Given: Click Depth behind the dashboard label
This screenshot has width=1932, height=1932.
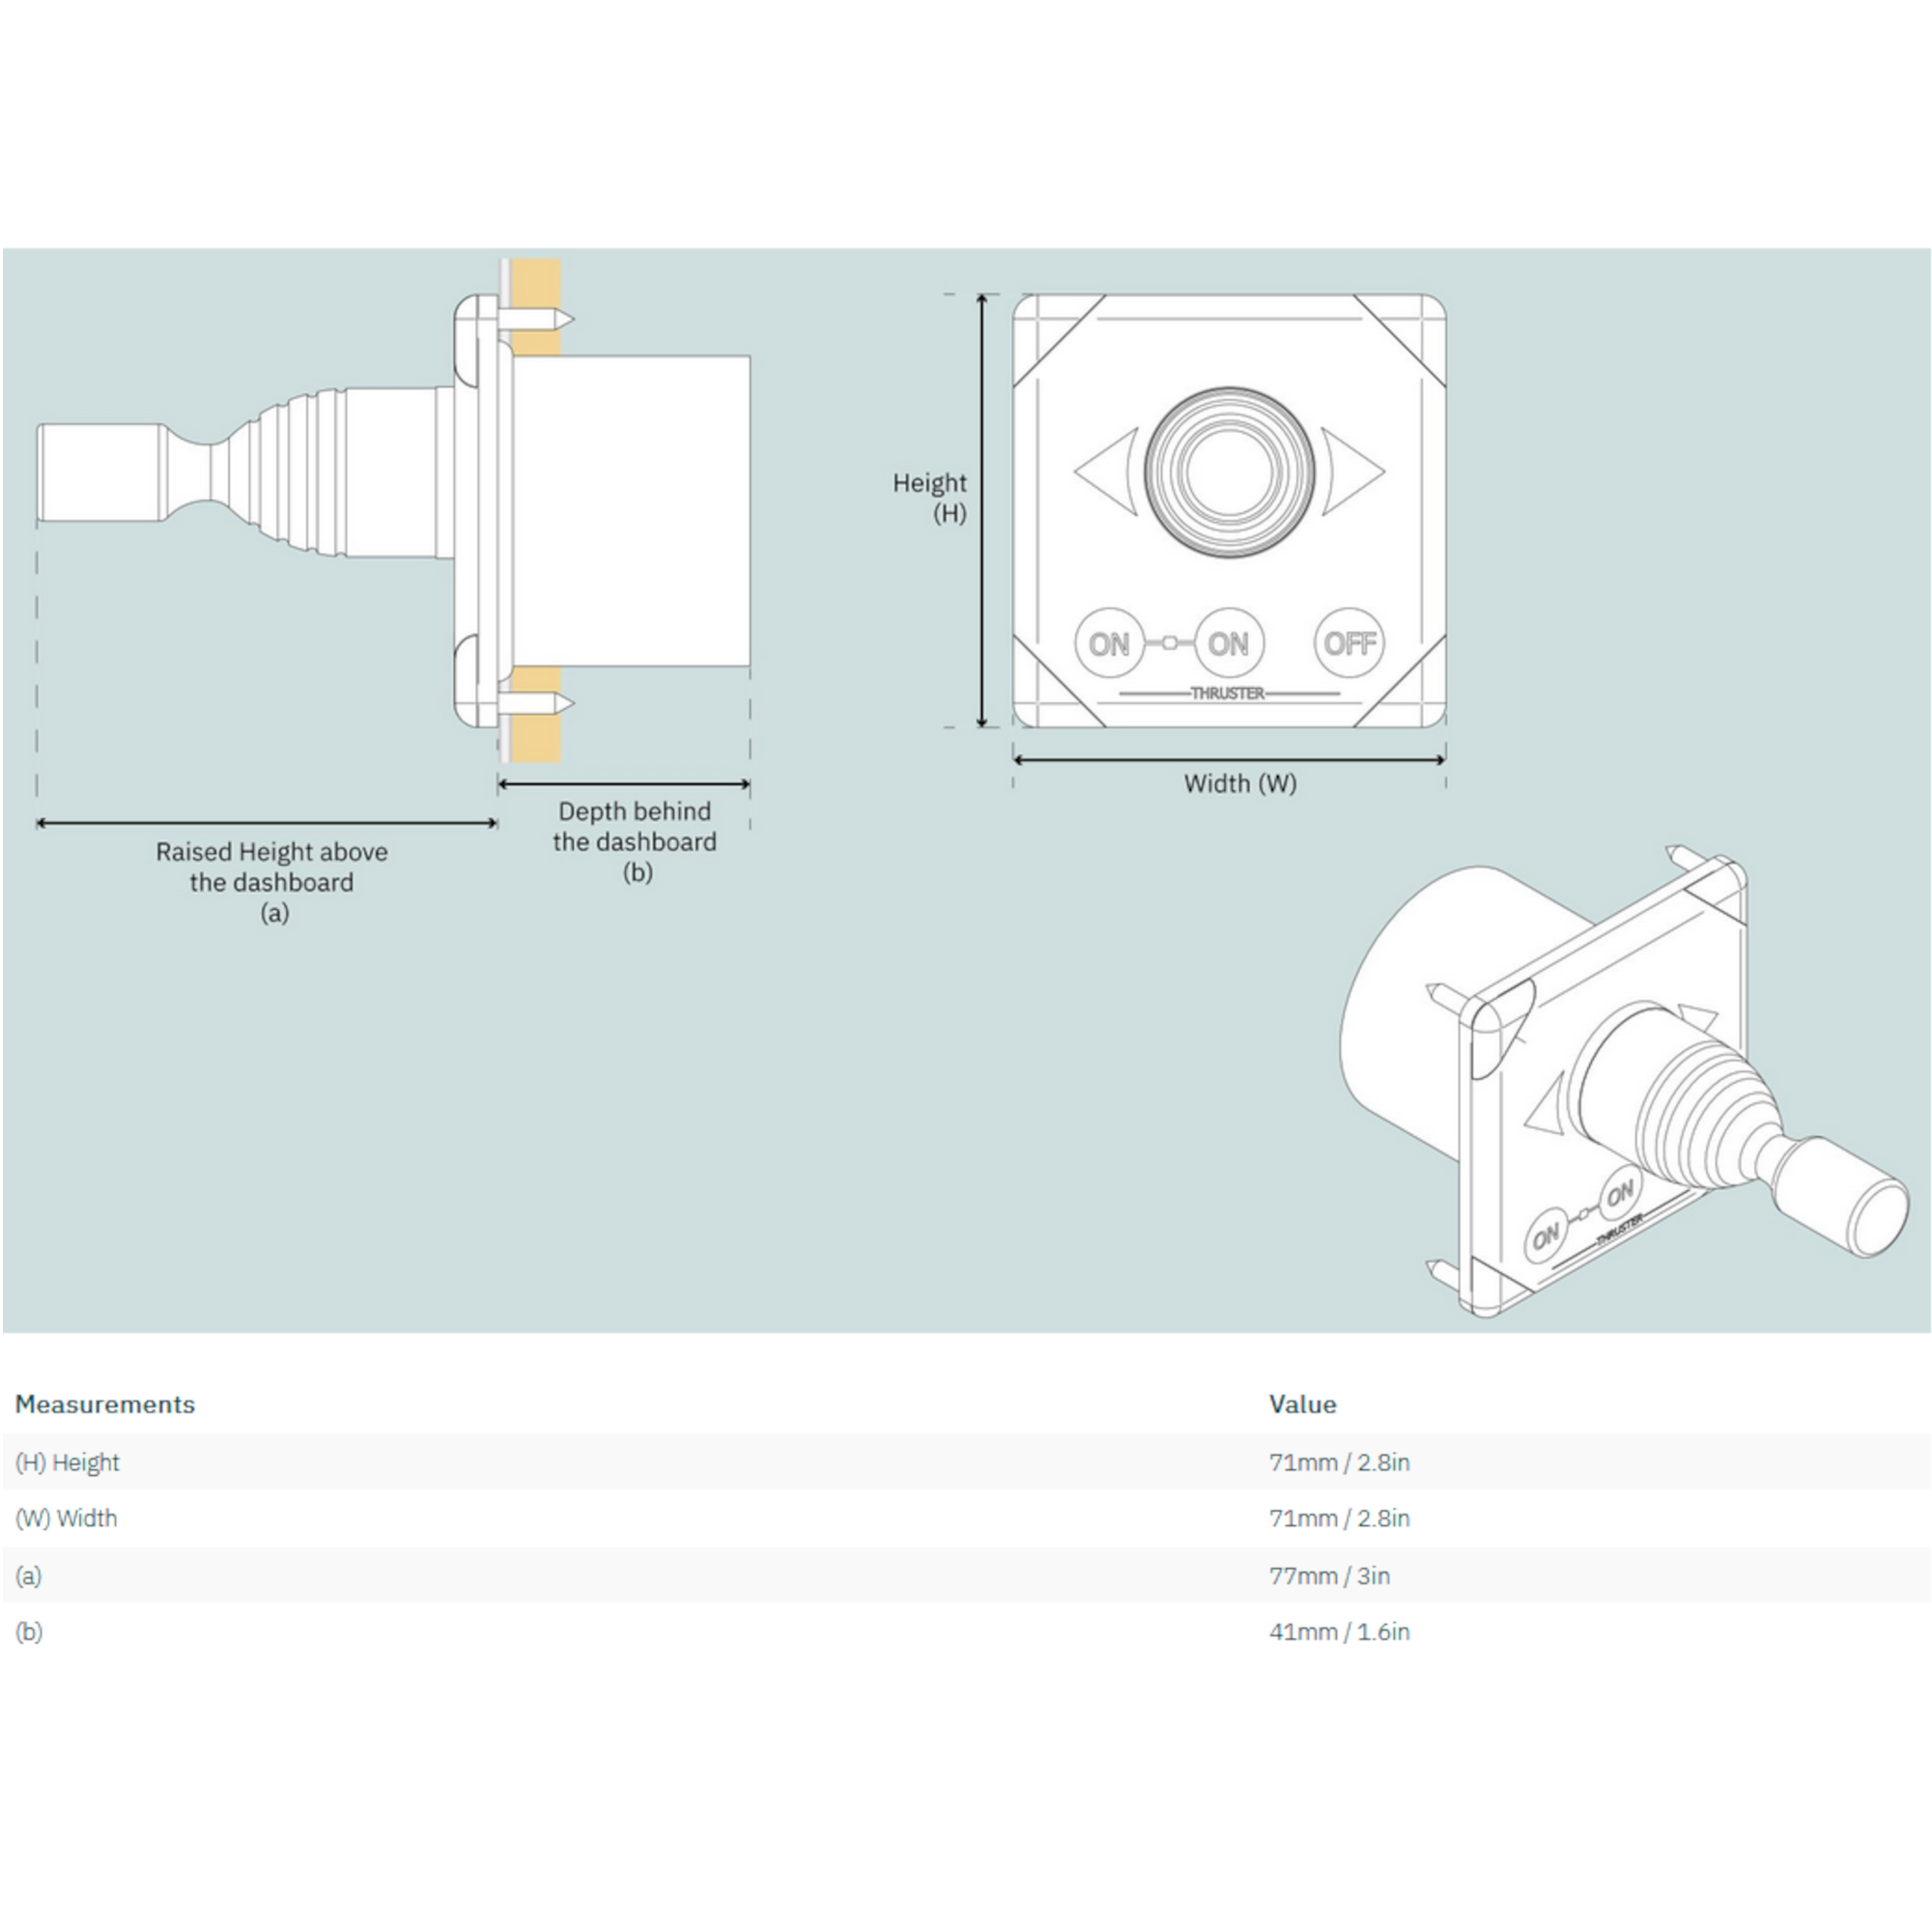Looking at the screenshot, I should pyautogui.click(x=635, y=840).
